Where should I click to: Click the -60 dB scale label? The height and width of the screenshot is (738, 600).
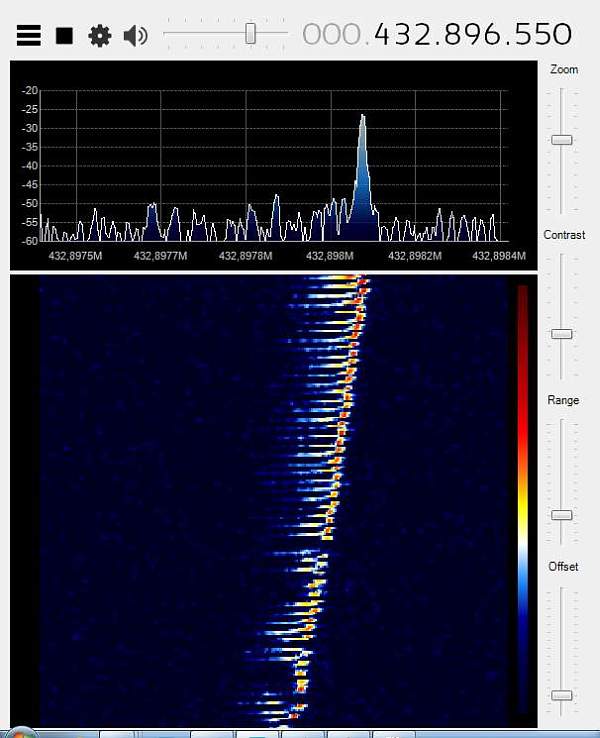(28, 240)
